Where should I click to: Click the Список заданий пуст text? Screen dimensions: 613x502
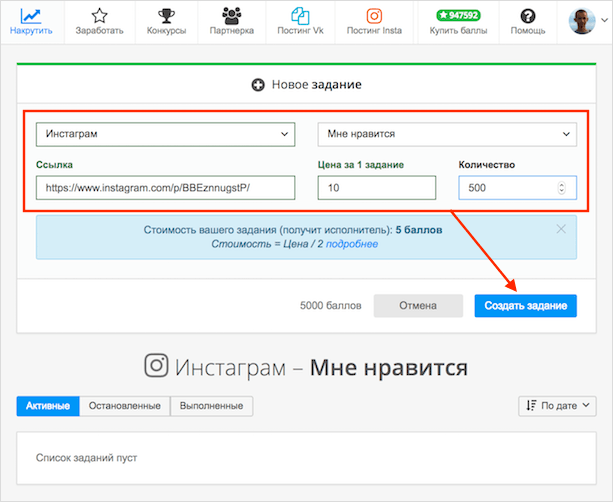(86, 458)
